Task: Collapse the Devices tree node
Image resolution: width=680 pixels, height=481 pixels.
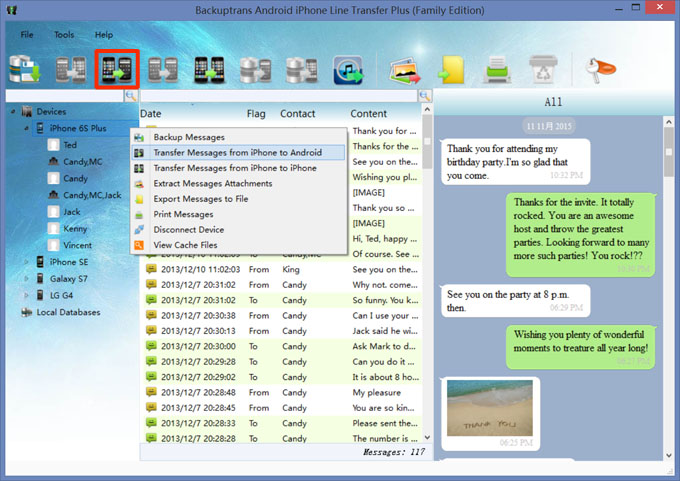Action: click(x=13, y=111)
